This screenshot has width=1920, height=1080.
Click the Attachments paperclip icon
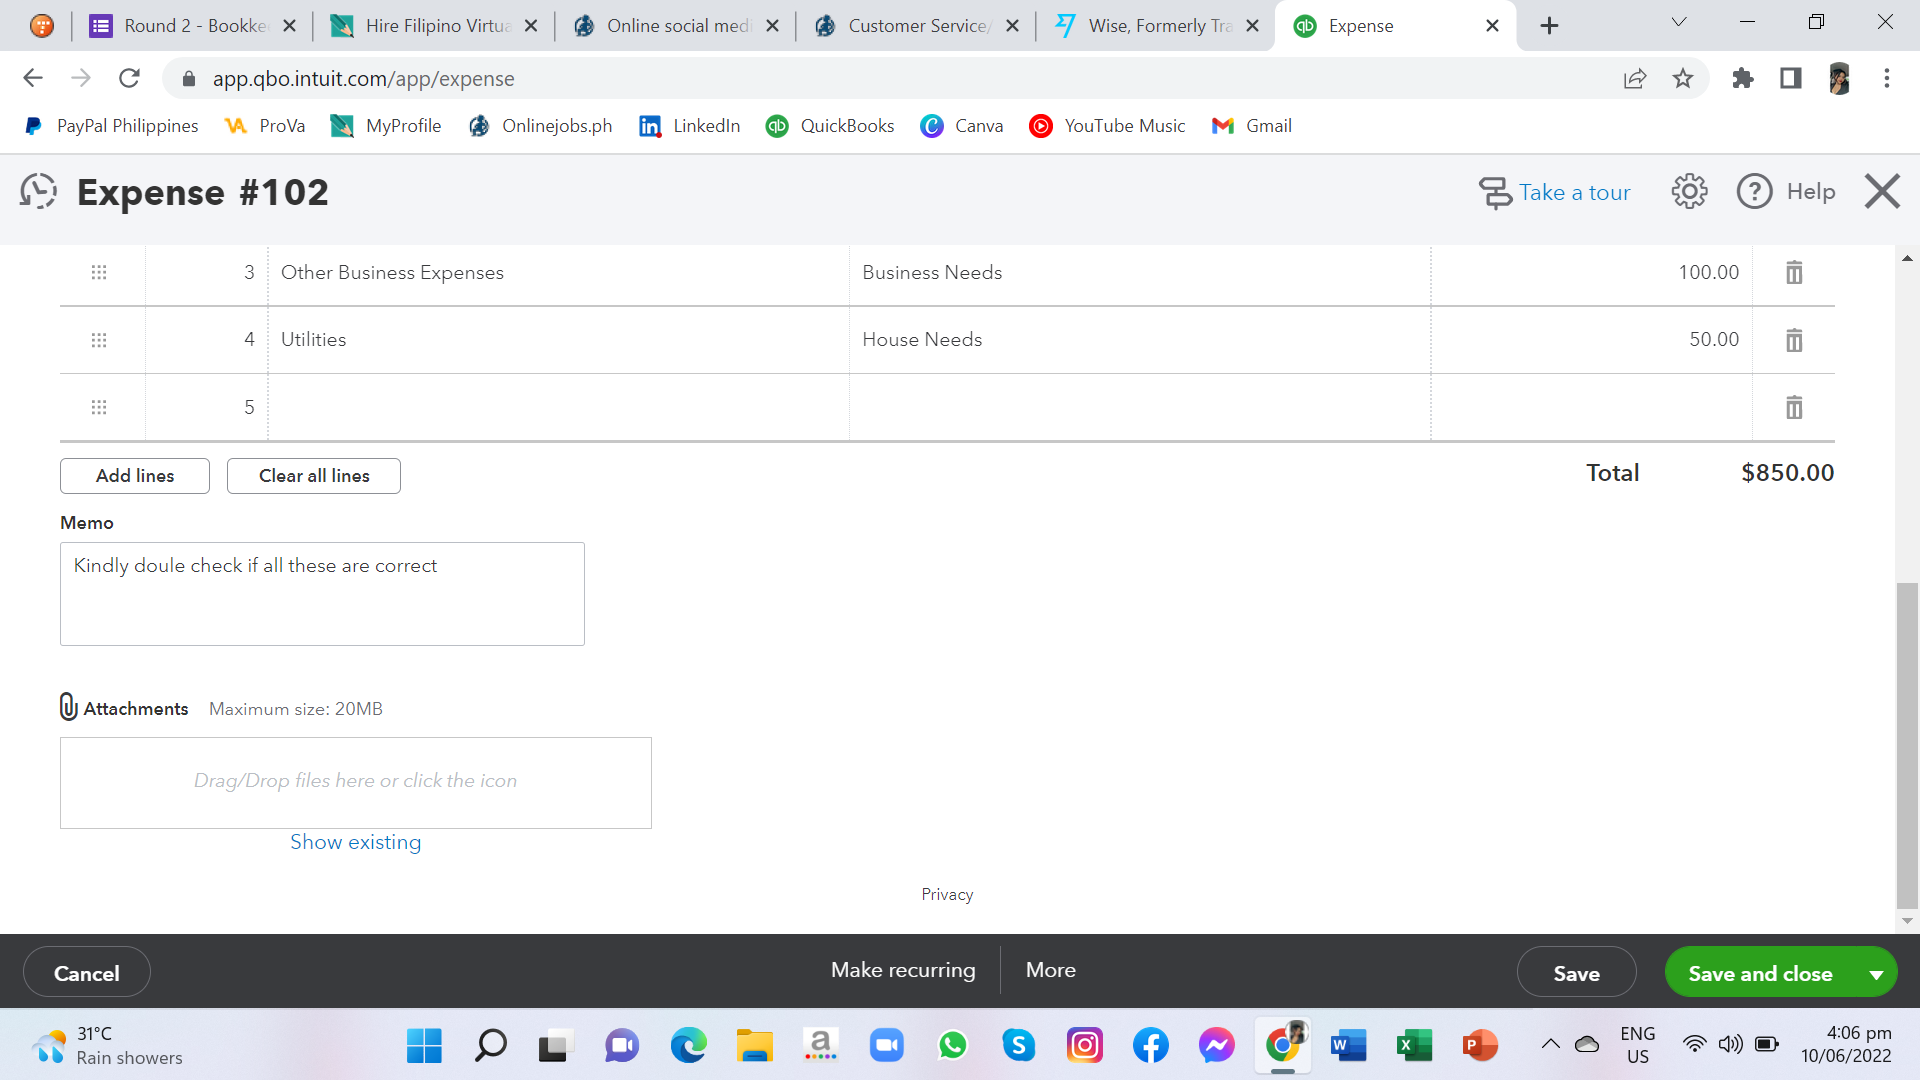point(68,707)
